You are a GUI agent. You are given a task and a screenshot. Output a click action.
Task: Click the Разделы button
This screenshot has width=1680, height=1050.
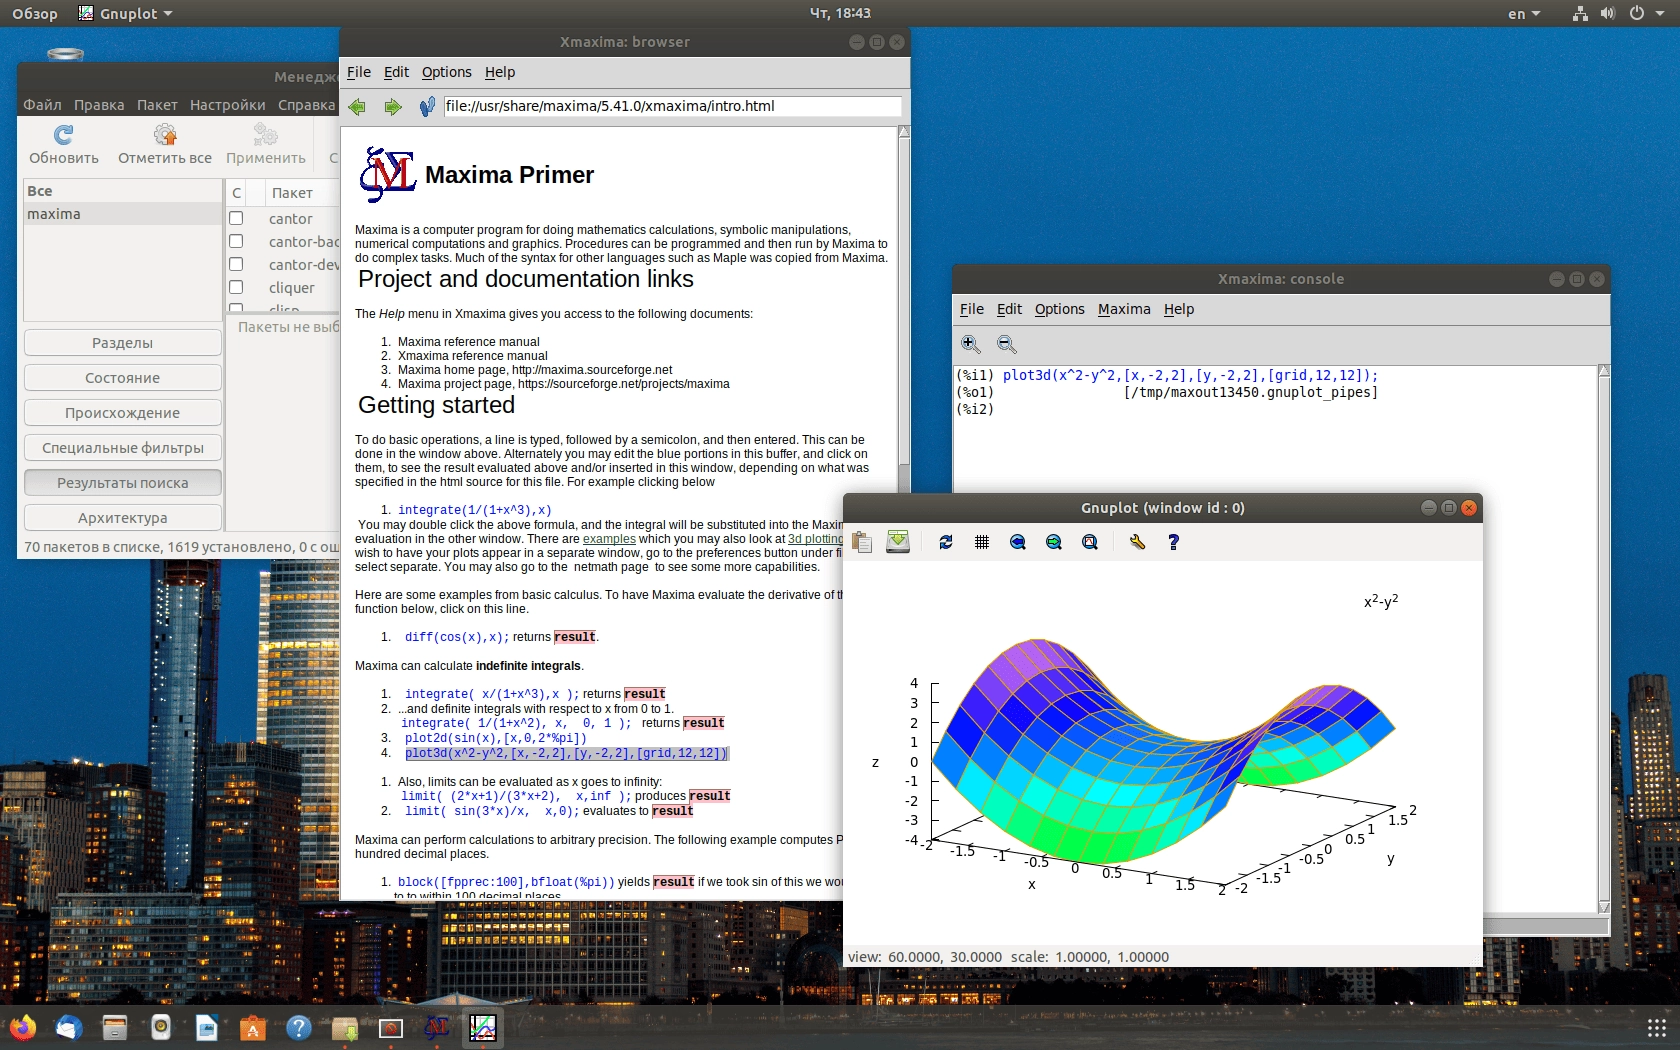(122, 343)
